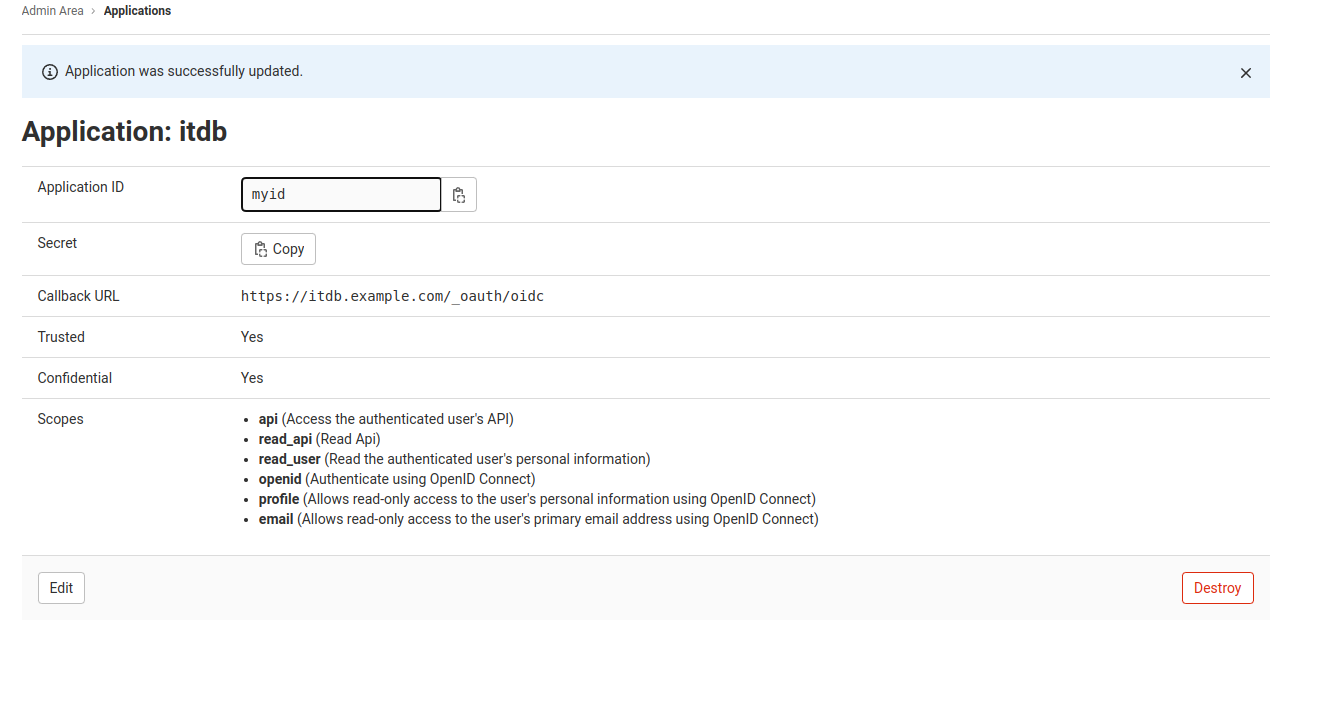Click the clipboard icon beside Application ID

pos(459,194)
